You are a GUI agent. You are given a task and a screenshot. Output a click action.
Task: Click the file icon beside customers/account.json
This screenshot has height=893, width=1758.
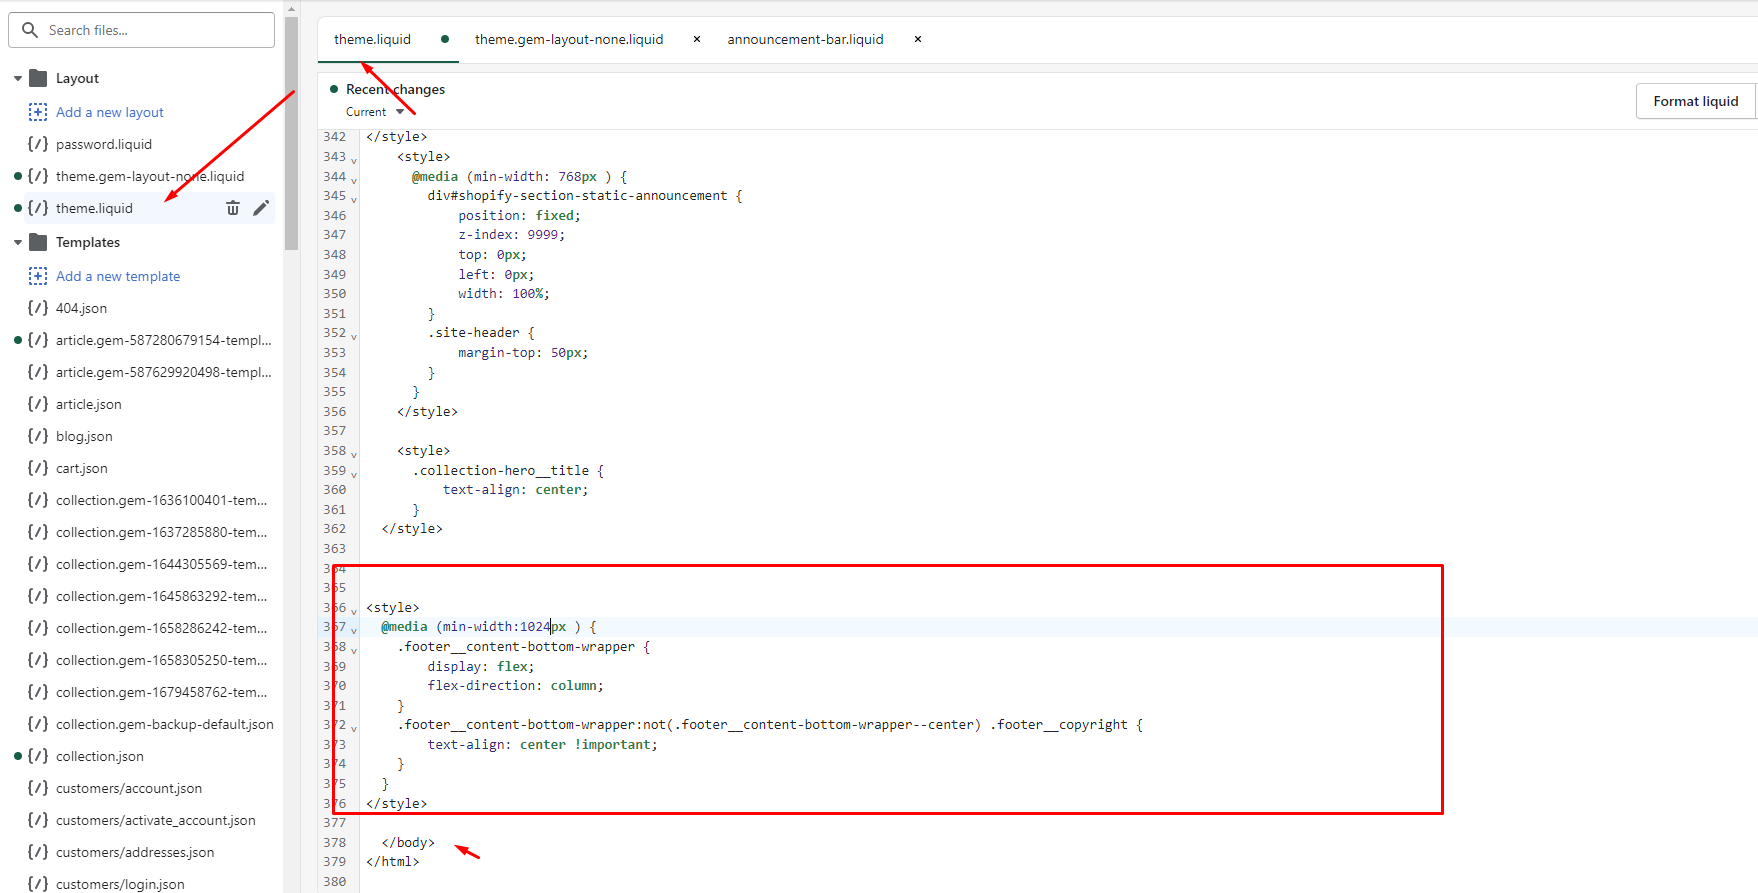[x=38, y=788]
